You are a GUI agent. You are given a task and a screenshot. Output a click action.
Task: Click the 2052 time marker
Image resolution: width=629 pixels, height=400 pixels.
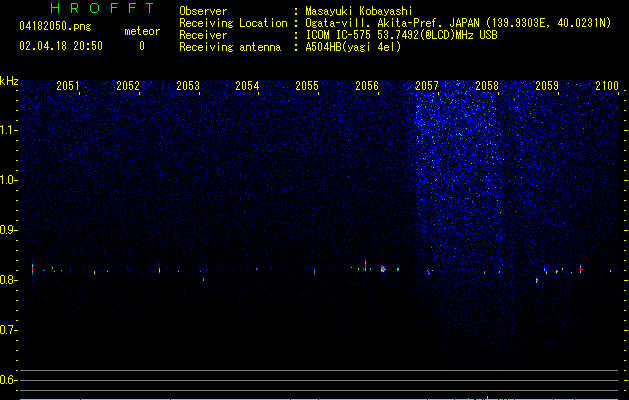(128, 85)
